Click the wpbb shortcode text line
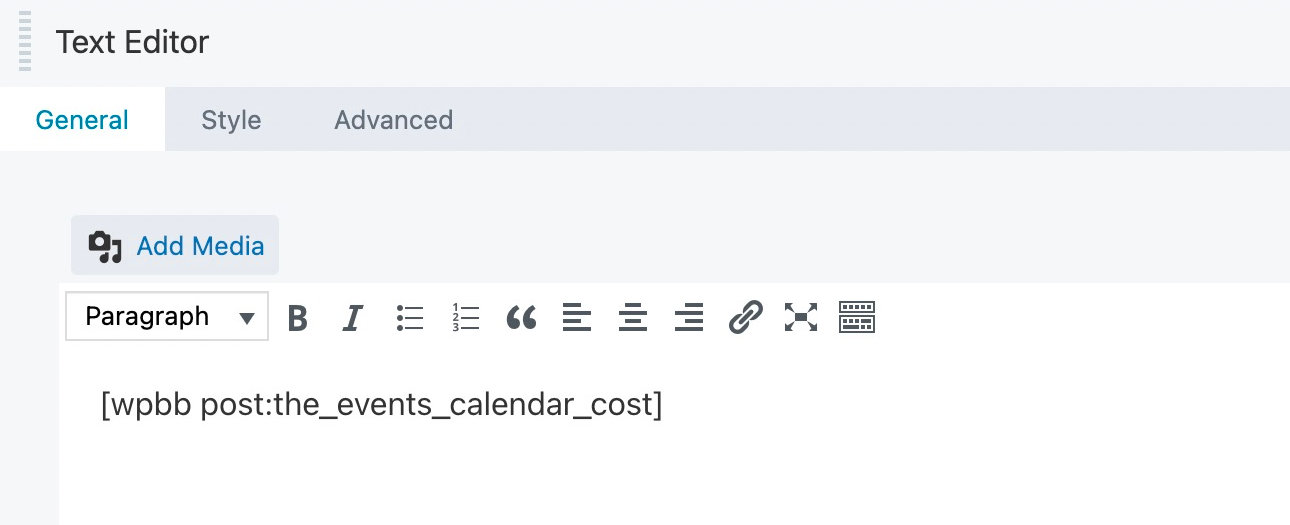This screenshot has width=1290, height=525. 381,405
